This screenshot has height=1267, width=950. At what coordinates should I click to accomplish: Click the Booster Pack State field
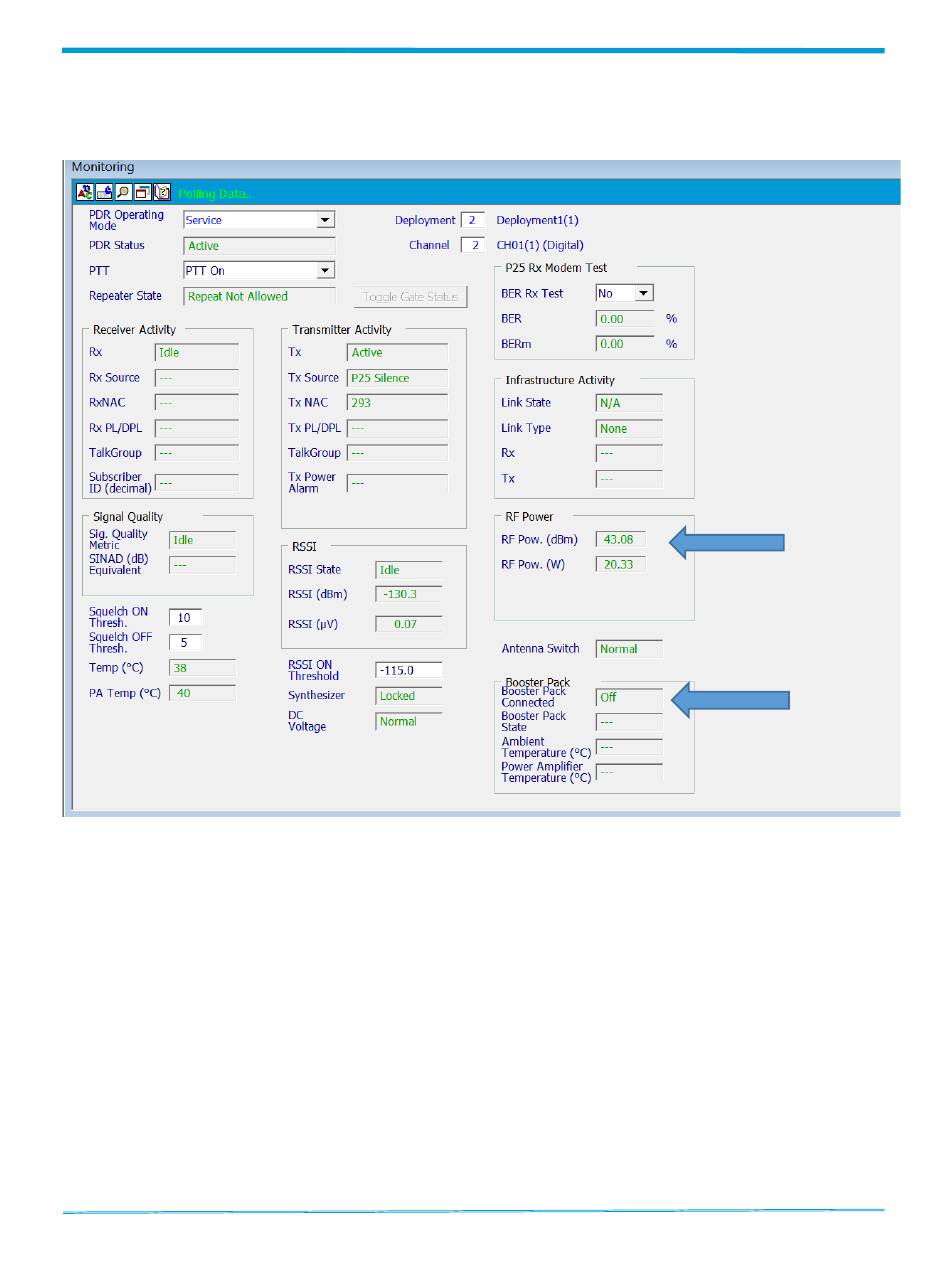coord(629,722)
